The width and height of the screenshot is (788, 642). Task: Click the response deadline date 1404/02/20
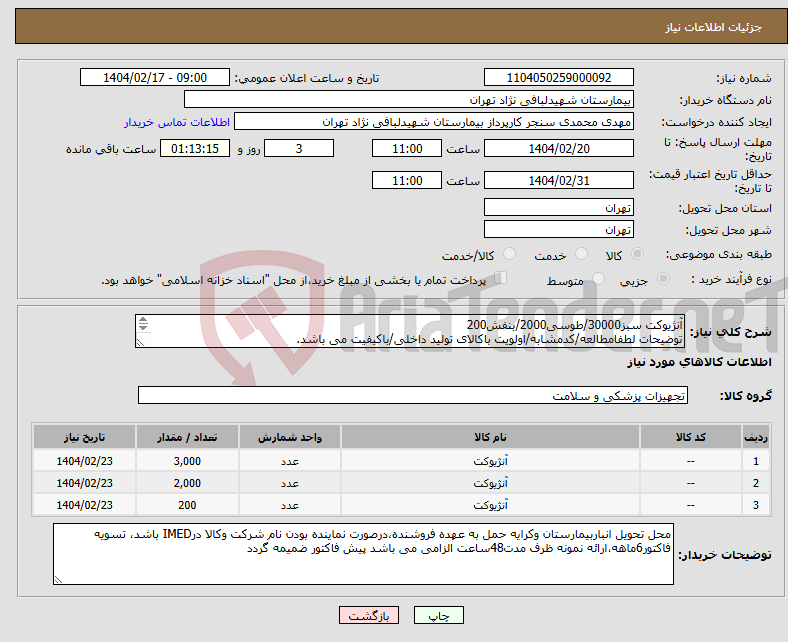[559, 148]
